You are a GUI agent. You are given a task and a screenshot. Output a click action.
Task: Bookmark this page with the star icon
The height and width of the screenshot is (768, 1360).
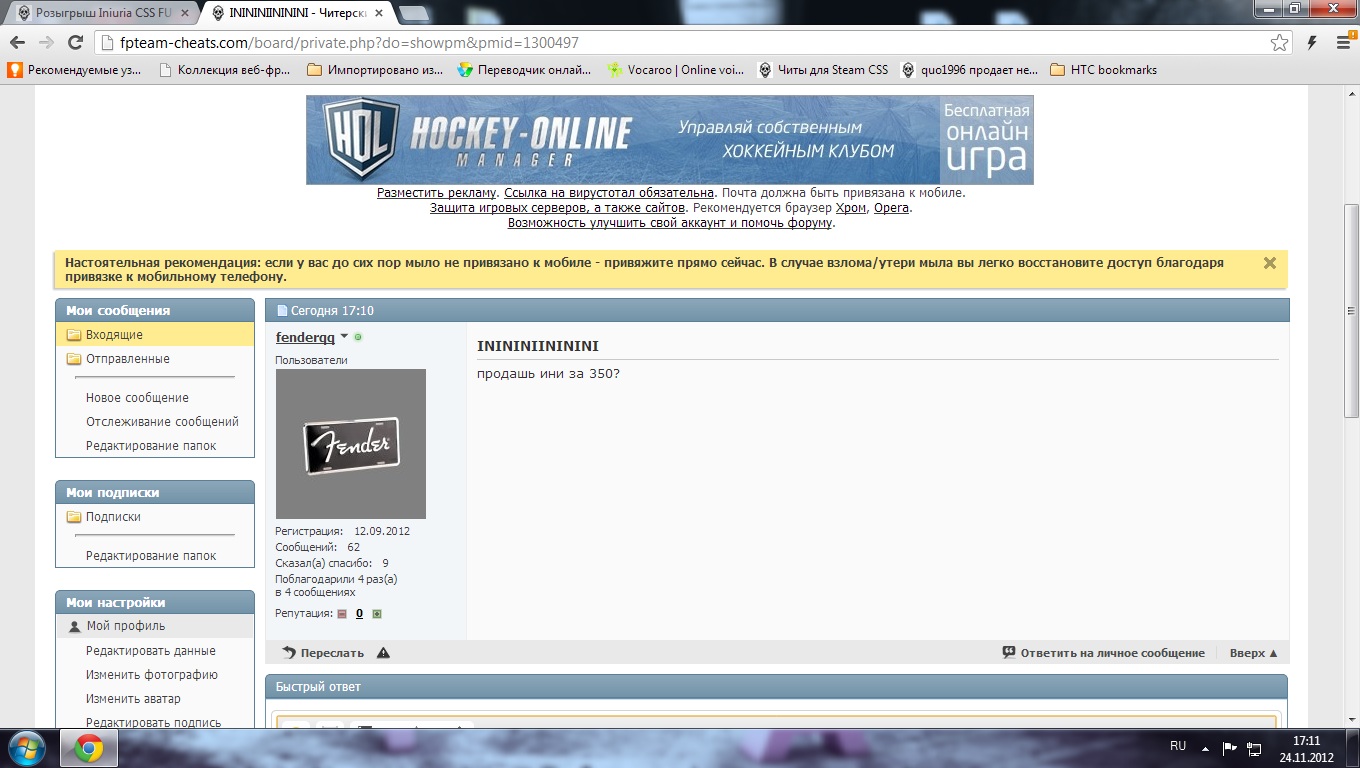click(1279, 43)
